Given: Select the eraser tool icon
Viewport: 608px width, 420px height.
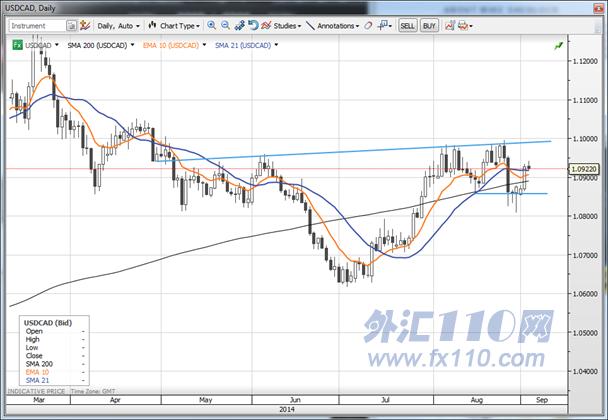Looking at the screenshot, I should click(368, 26).
